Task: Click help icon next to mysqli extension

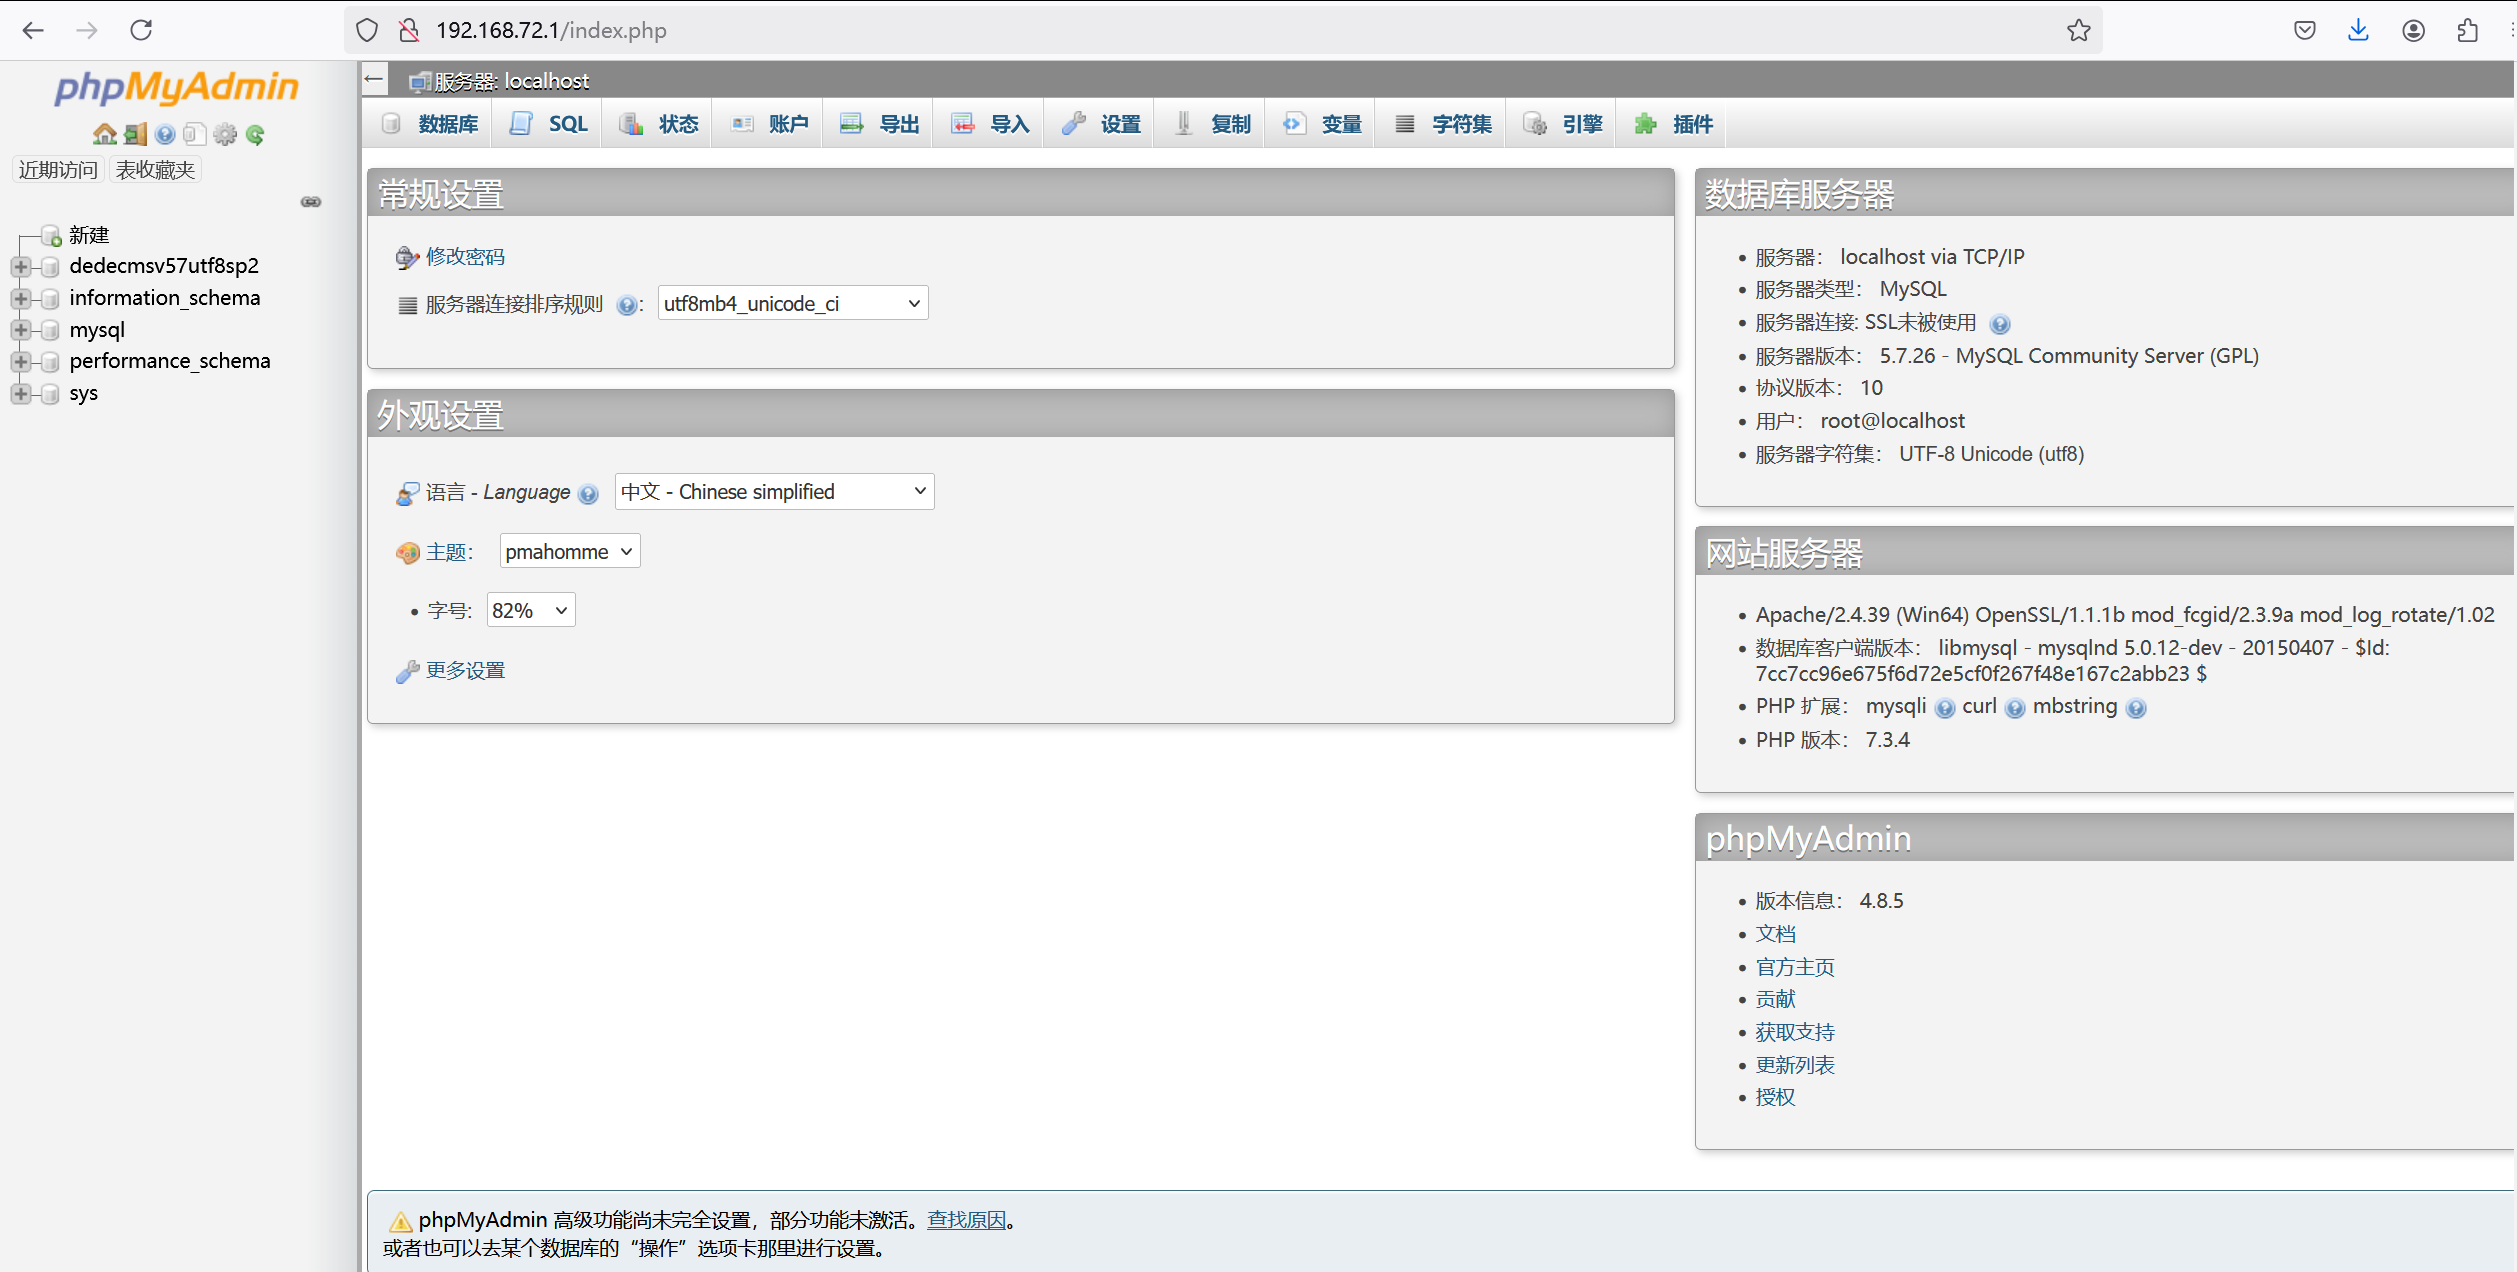Action: pyautogui.click(x=1945, y=708)
